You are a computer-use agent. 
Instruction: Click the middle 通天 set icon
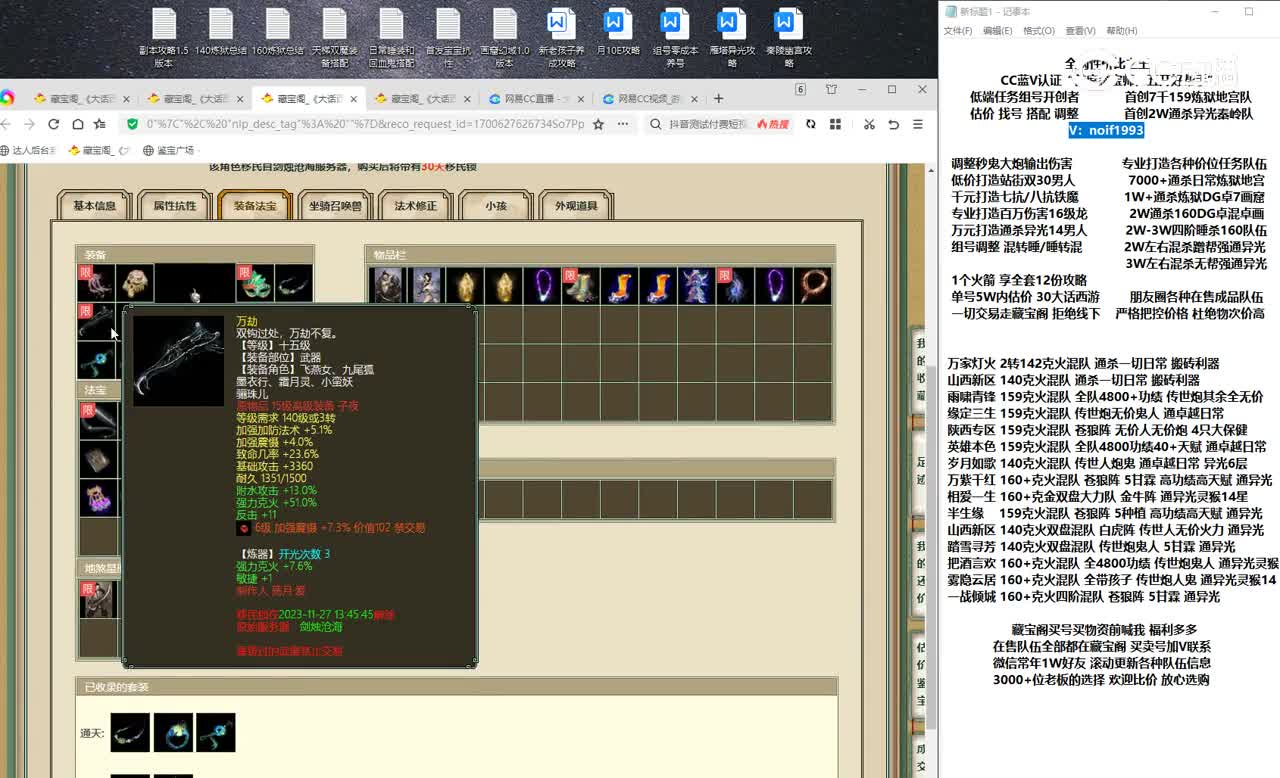tap(173, 733)
